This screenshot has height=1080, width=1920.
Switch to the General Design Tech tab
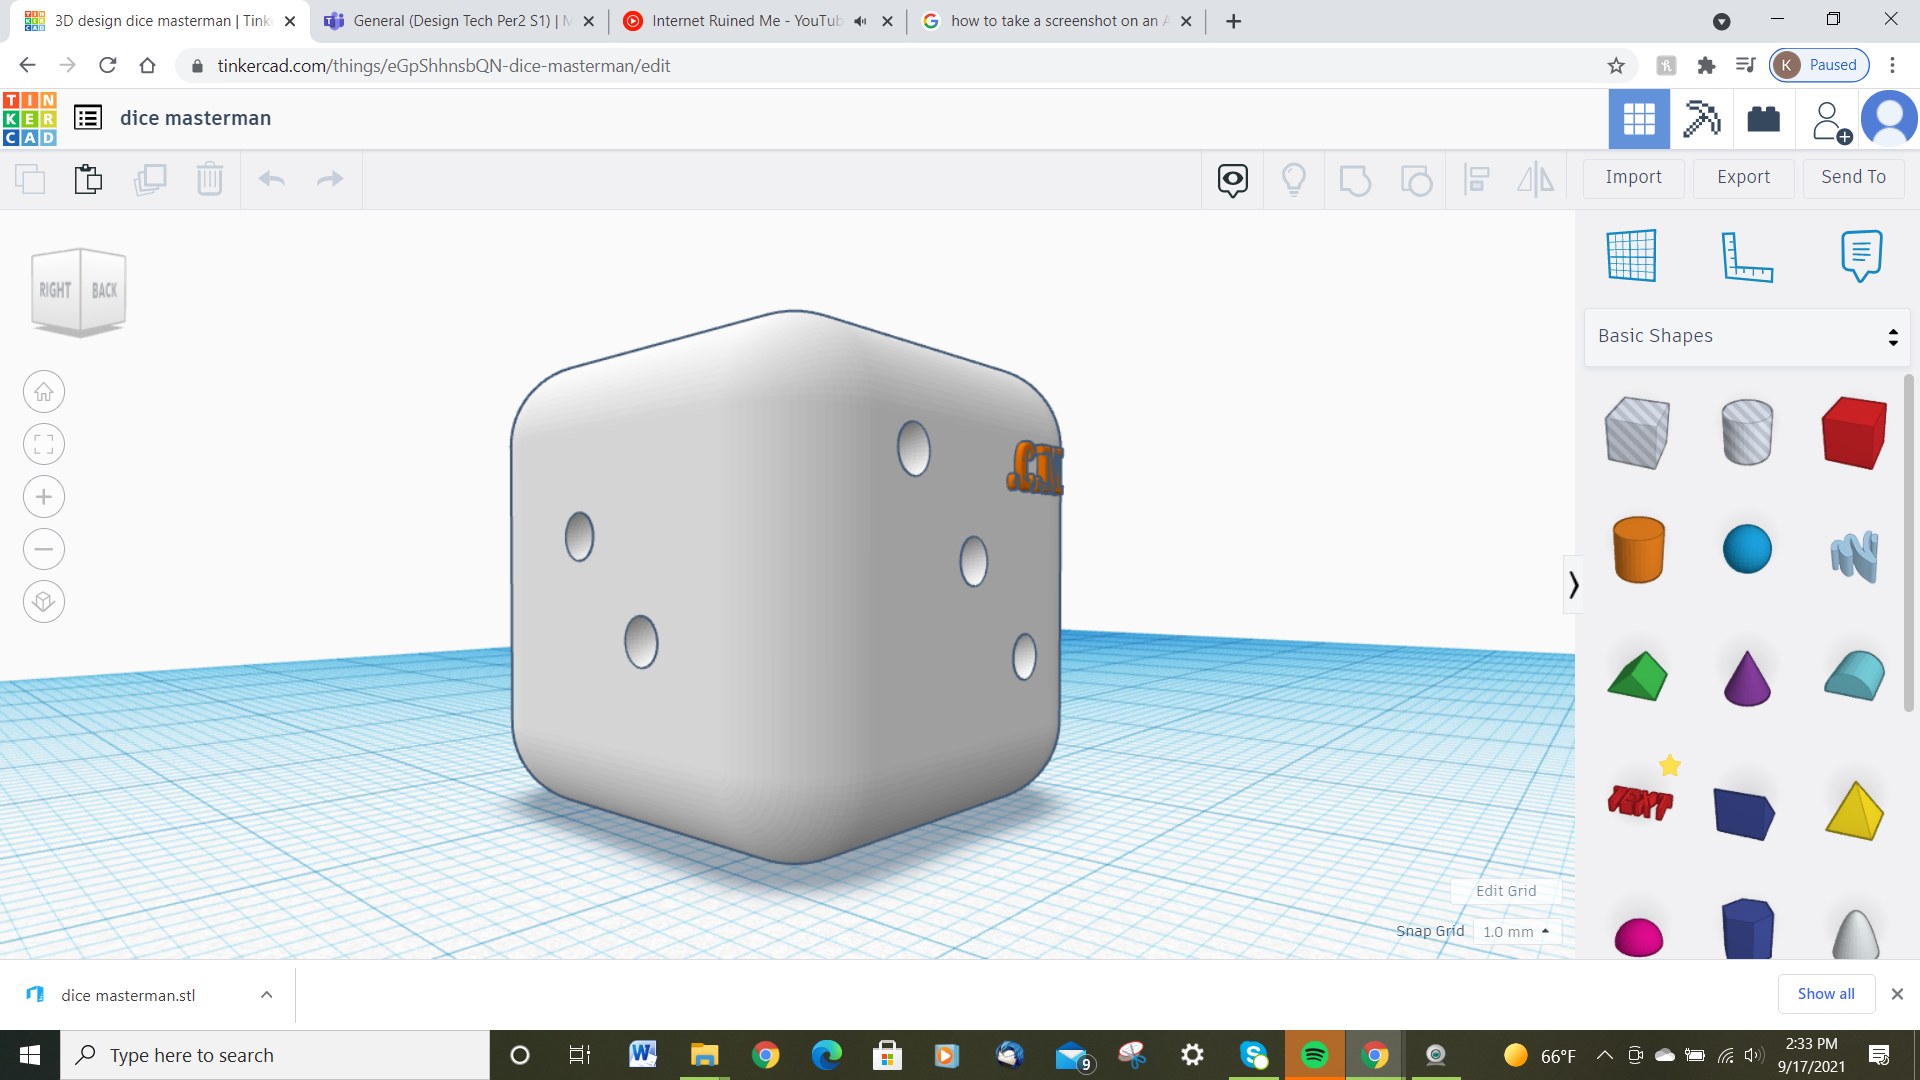pos(458,21)
